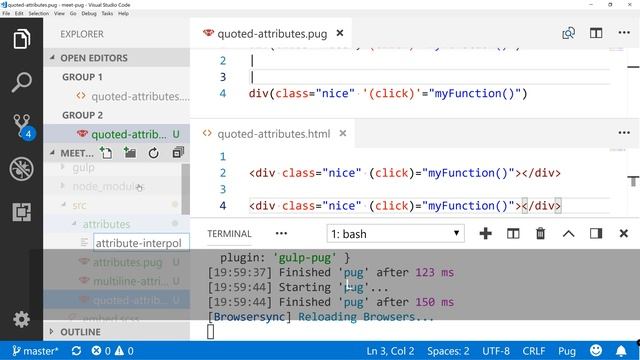
Task: Expand the OUTLINE section
Action: (x=117, y=332)
